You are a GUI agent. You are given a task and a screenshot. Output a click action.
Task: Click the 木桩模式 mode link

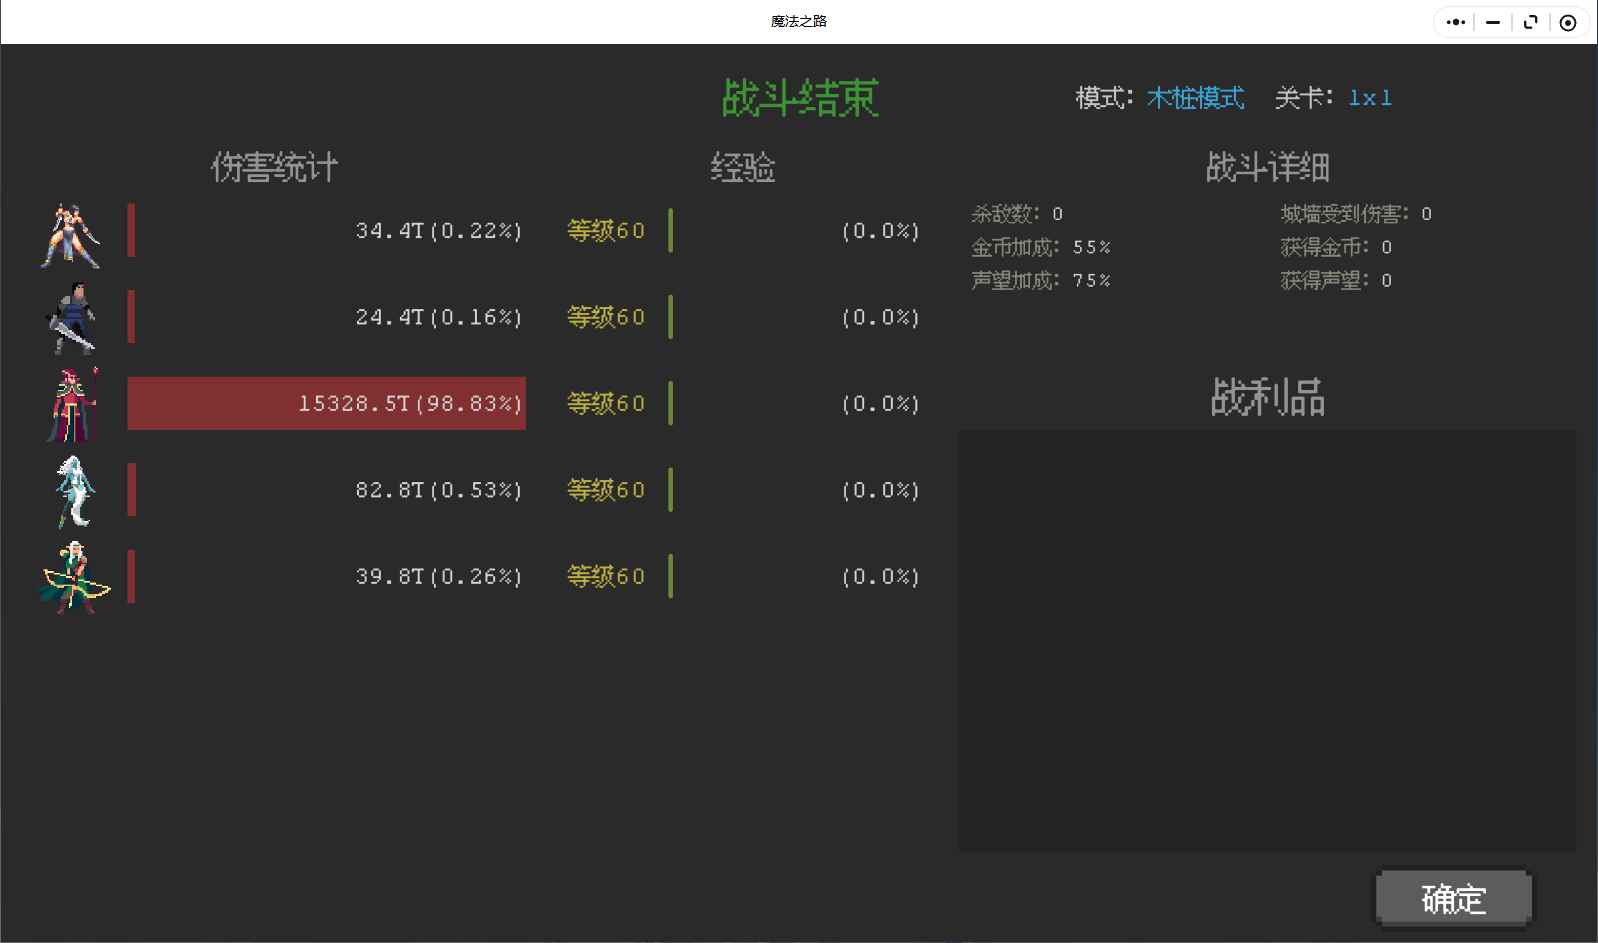pyautogui.click(x=1196, y=98)
